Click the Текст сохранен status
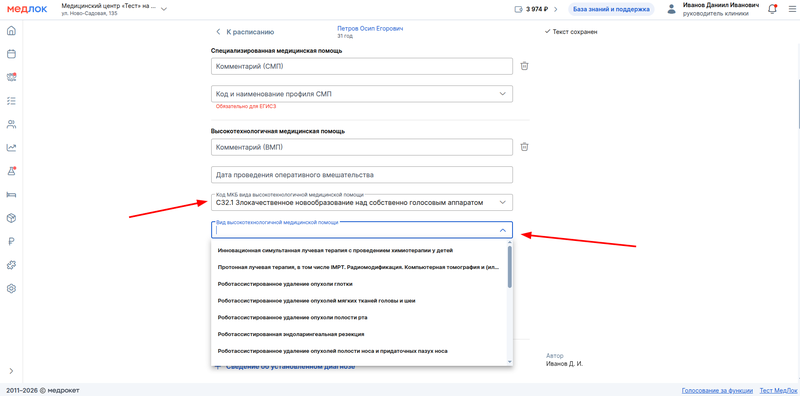This screenshot has width=800, height=396. (571, 32)
